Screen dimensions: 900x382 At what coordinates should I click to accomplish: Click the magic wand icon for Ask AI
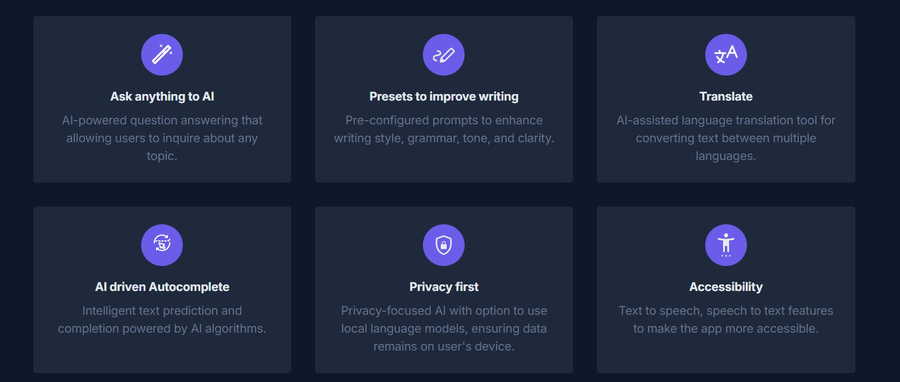162,54
